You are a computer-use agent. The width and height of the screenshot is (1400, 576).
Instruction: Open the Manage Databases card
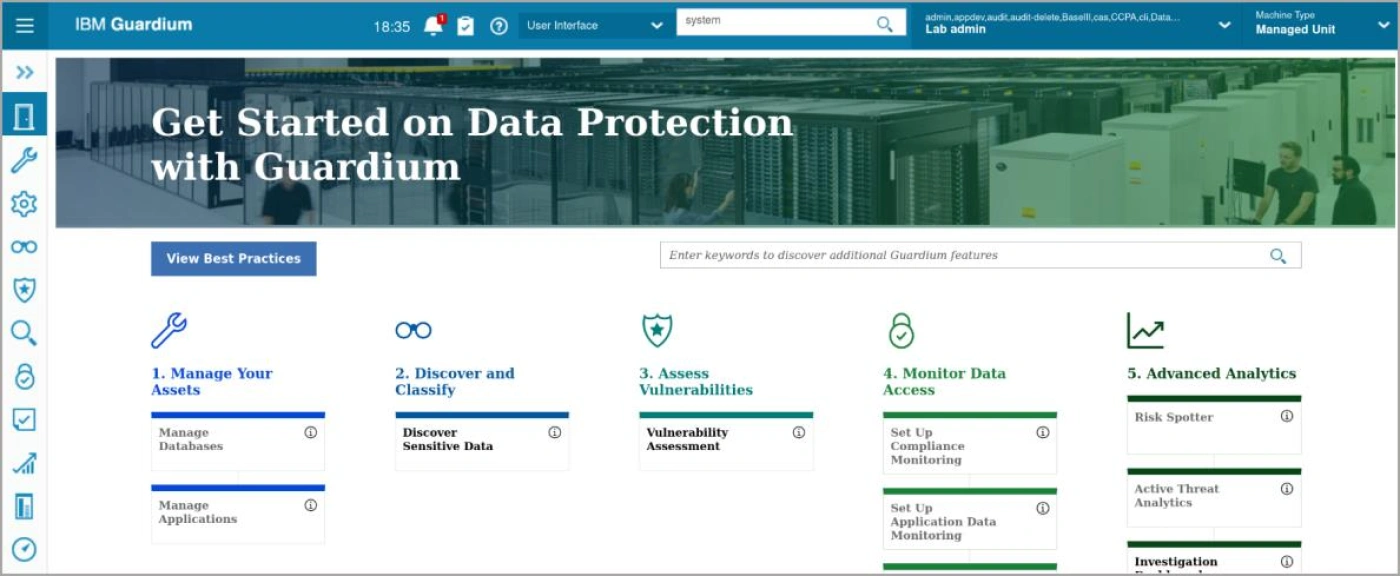pyautogui.click(x=238, y=441)
